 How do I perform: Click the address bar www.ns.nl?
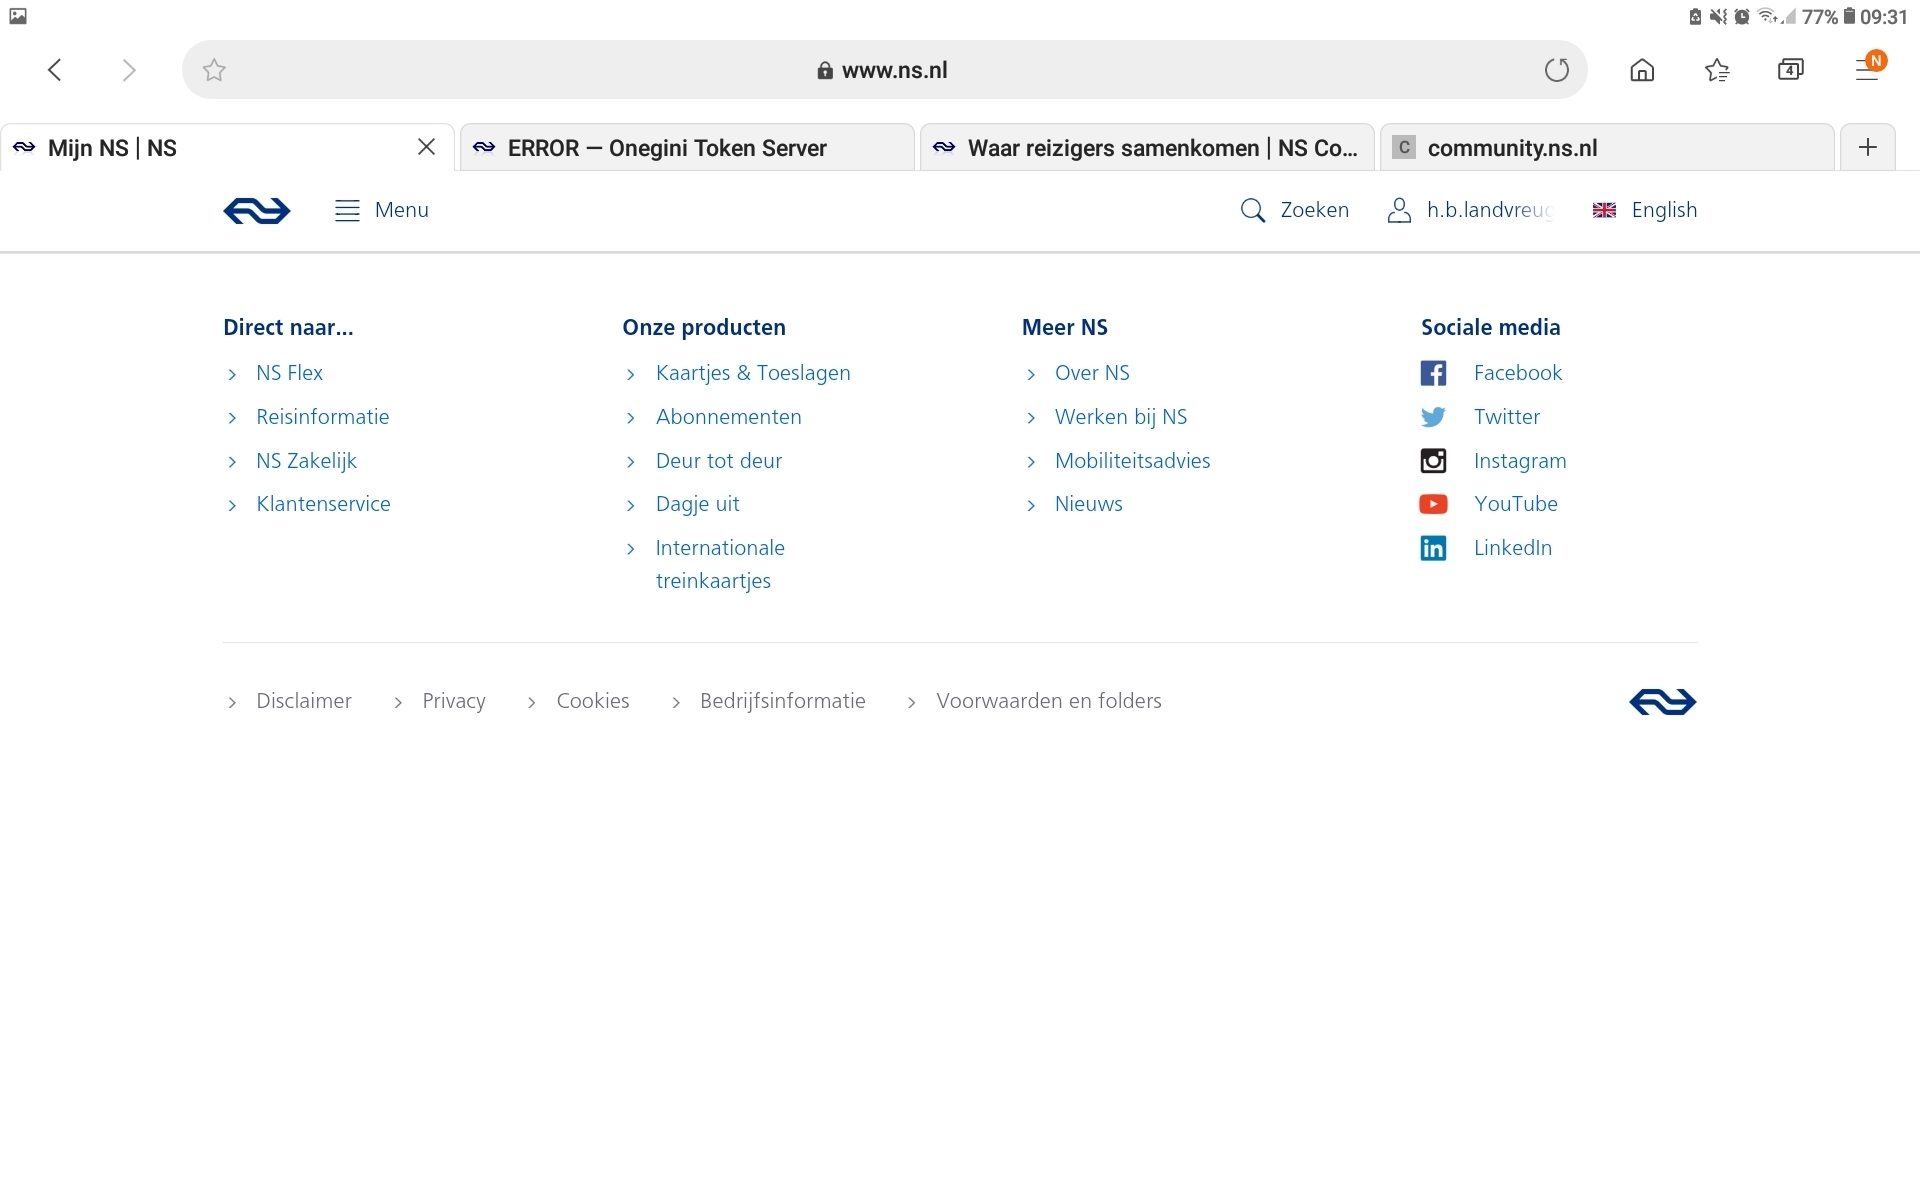(884, 70)
